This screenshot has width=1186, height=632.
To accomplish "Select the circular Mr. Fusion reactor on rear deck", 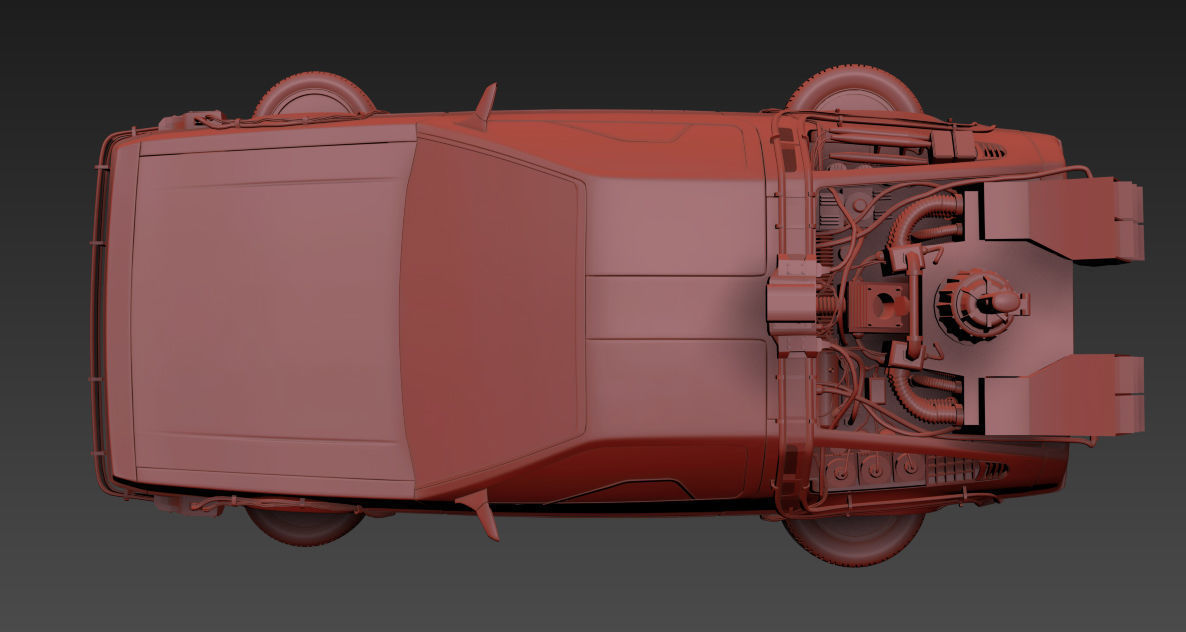I will pyautogui.click(x=981, y=305).
